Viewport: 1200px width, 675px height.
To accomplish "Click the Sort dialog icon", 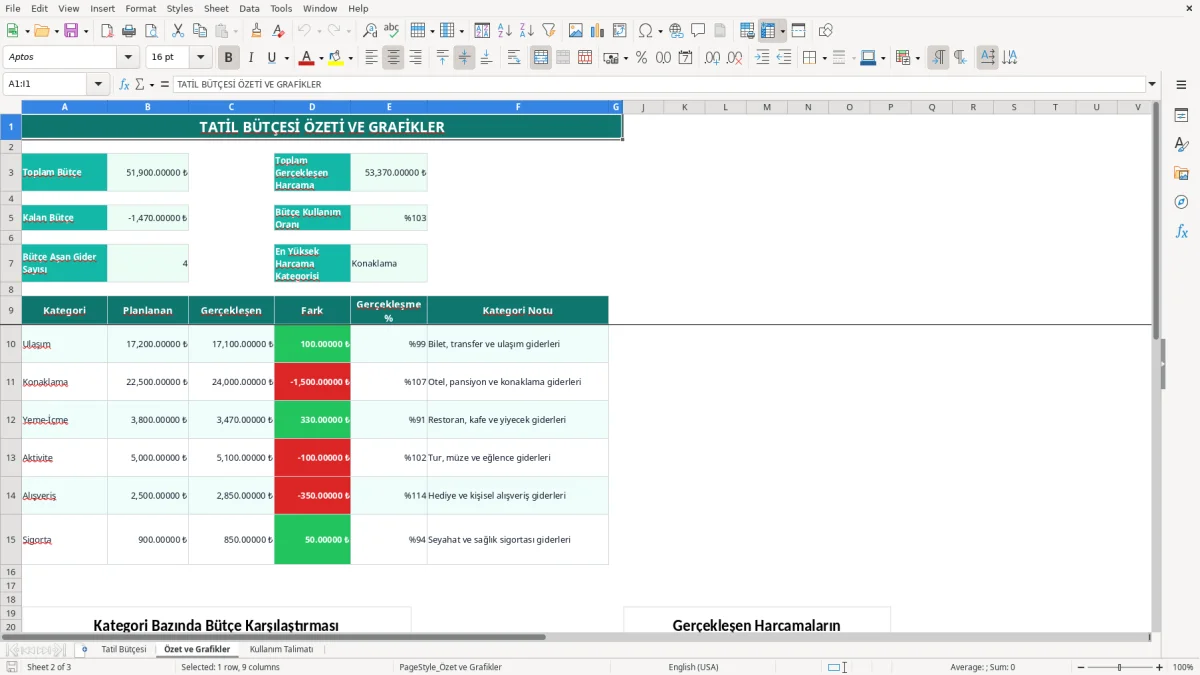I will click(482, 31).
